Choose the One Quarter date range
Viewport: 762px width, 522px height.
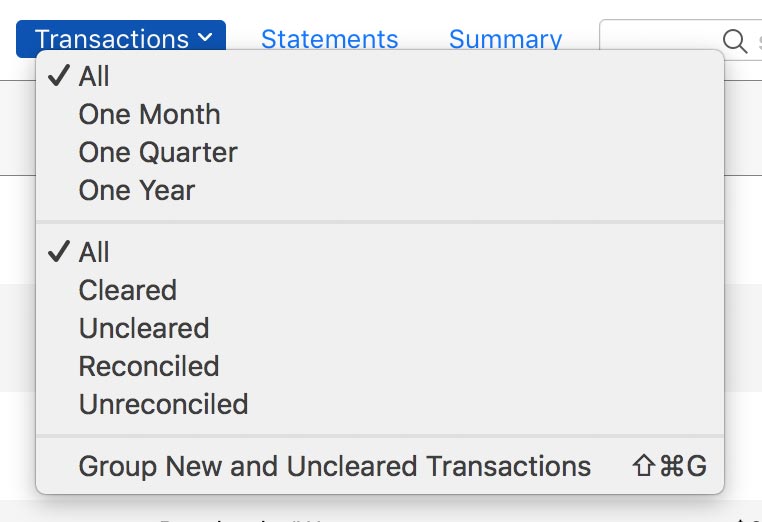(x=158, y=153)
